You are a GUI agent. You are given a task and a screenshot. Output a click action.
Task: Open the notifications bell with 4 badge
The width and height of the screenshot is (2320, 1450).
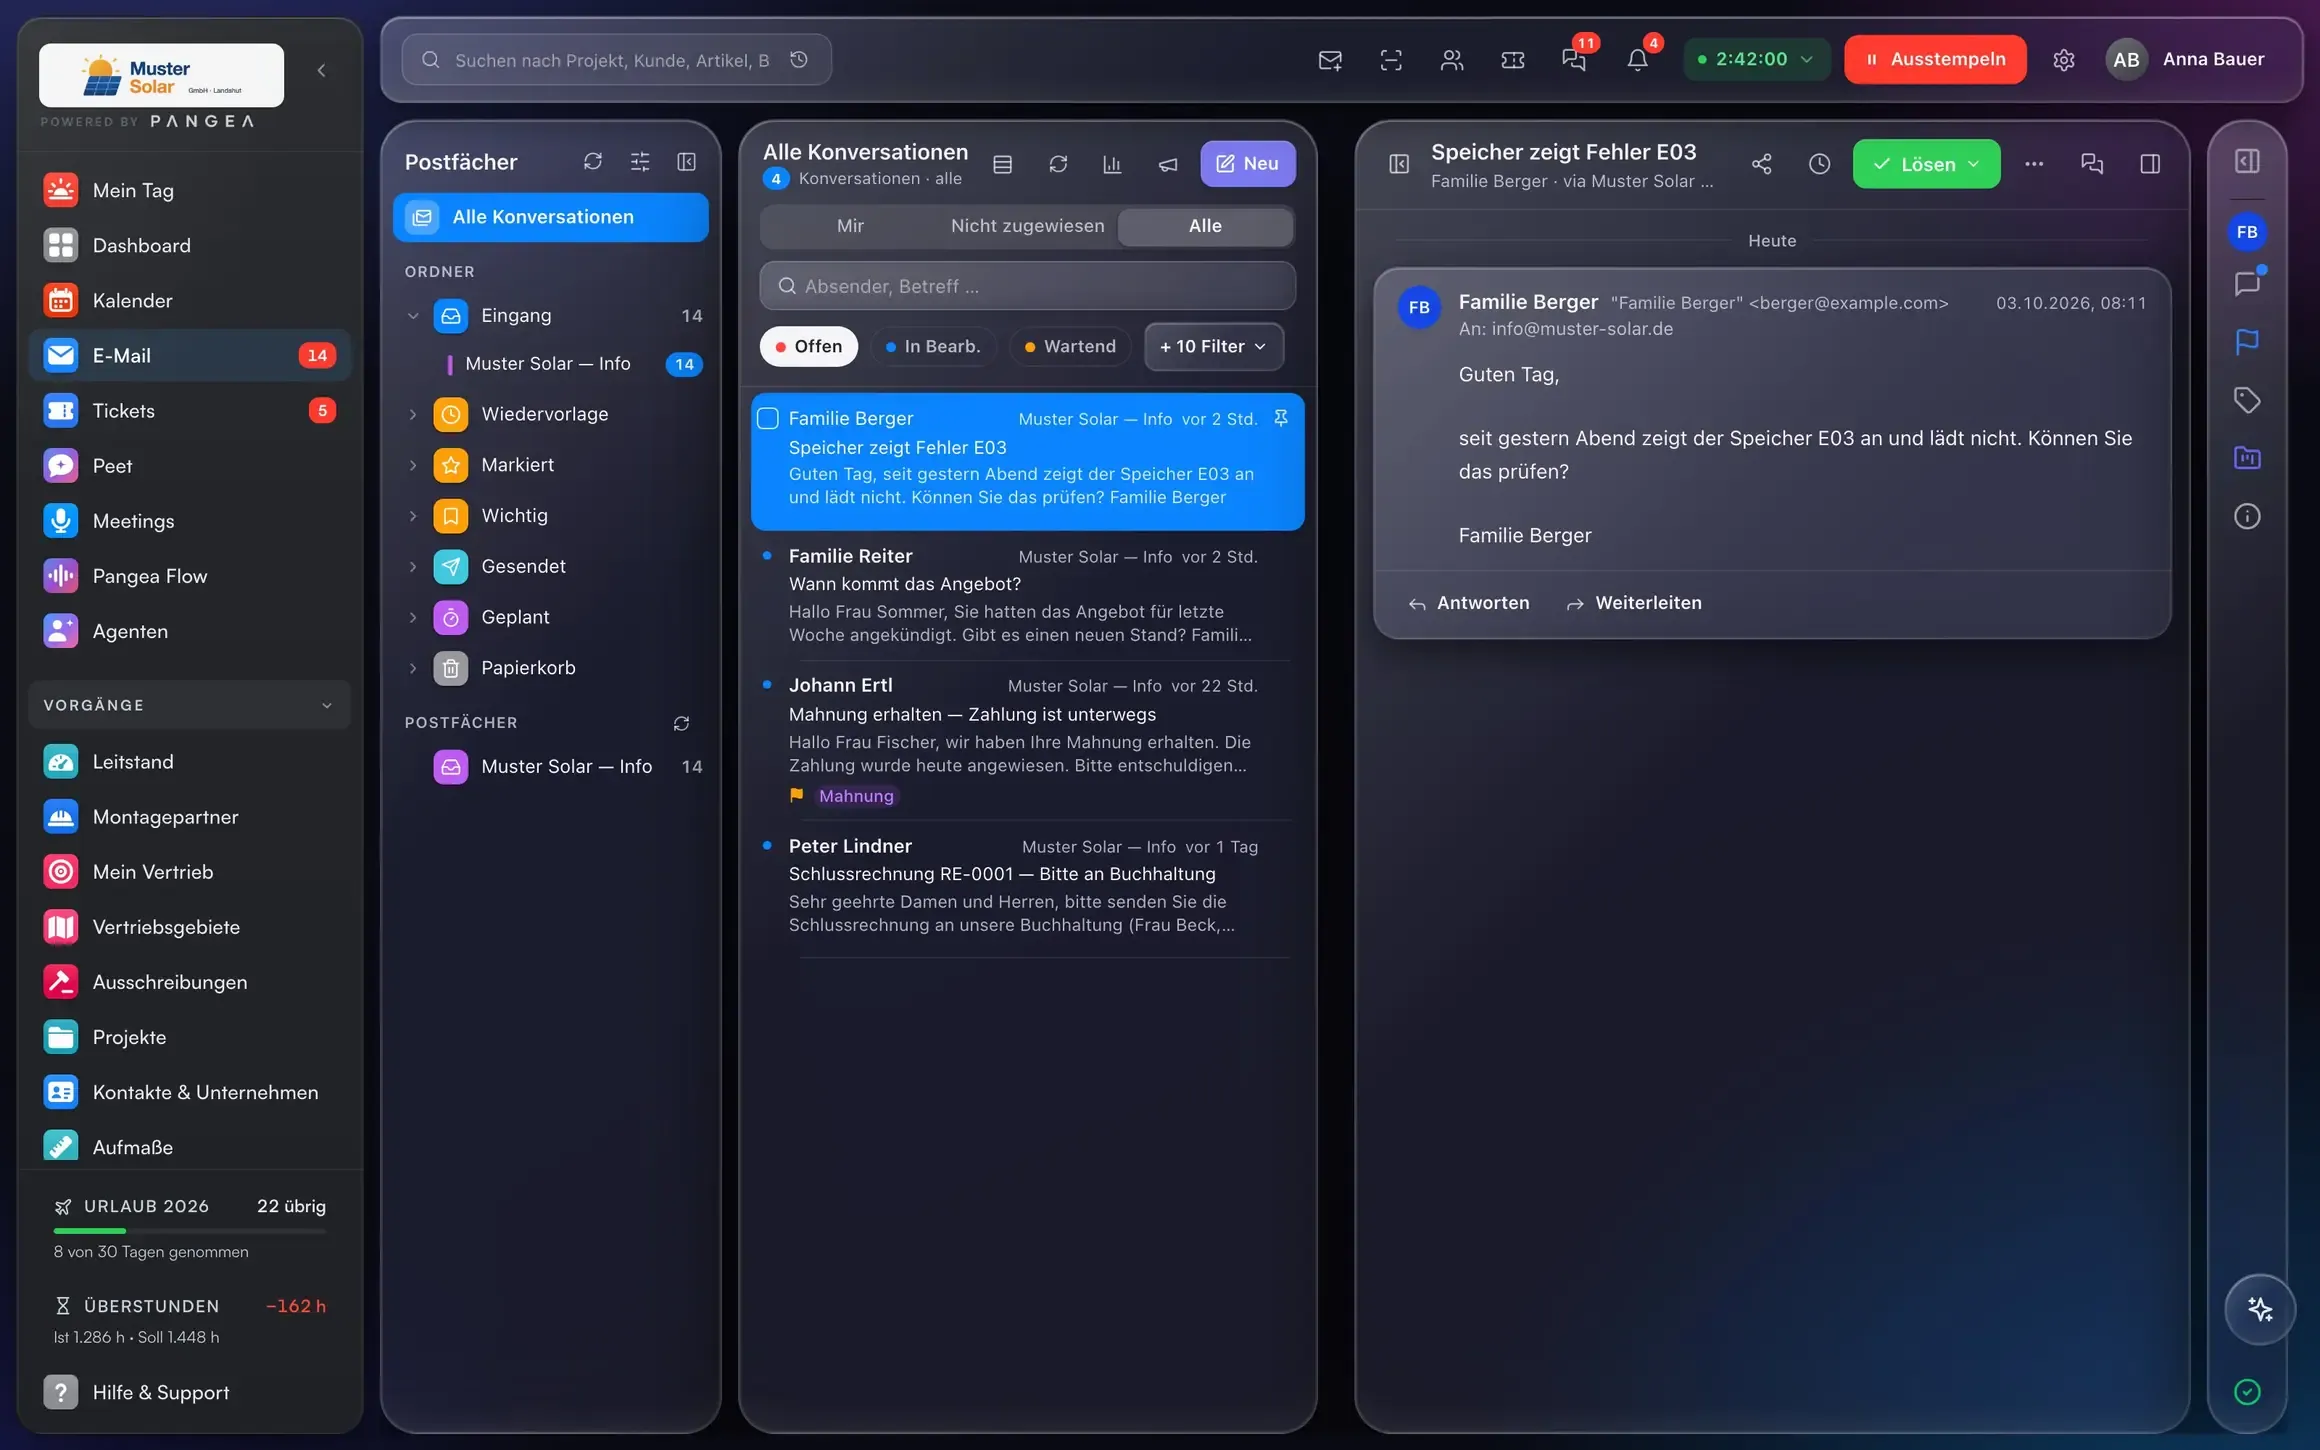[1638, 59]
